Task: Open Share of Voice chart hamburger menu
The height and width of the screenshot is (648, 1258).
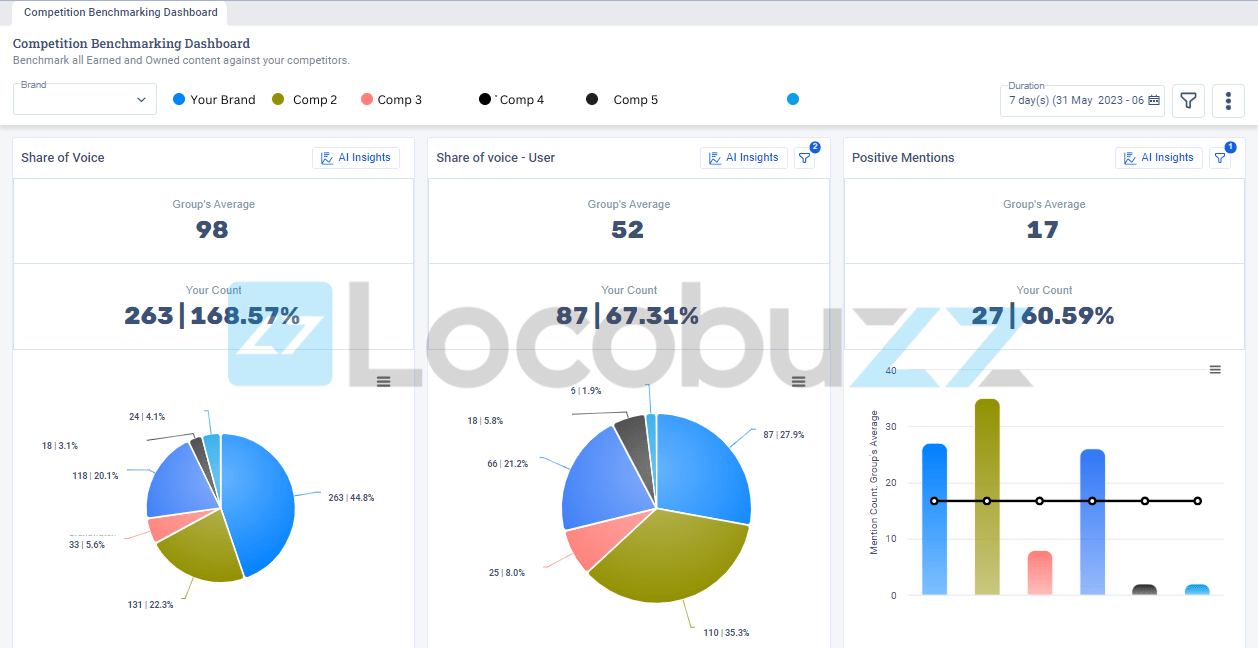Action: [383, 382]
